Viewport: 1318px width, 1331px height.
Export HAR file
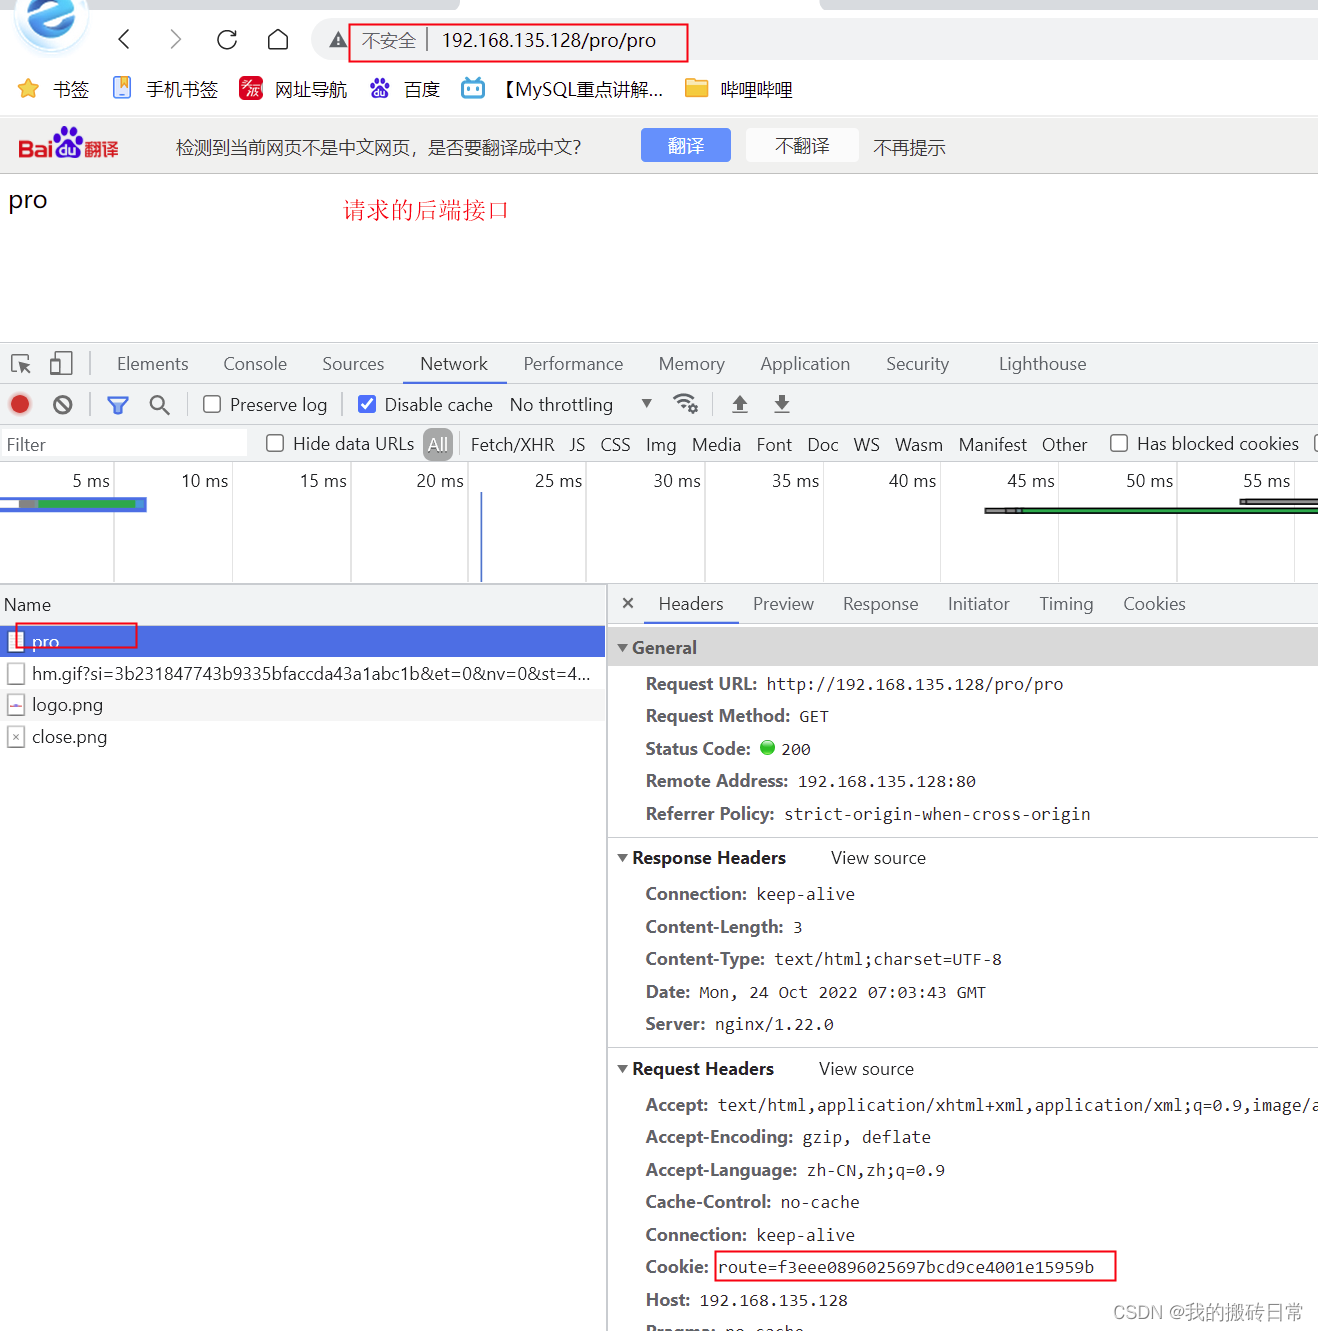tap(781, 404)
